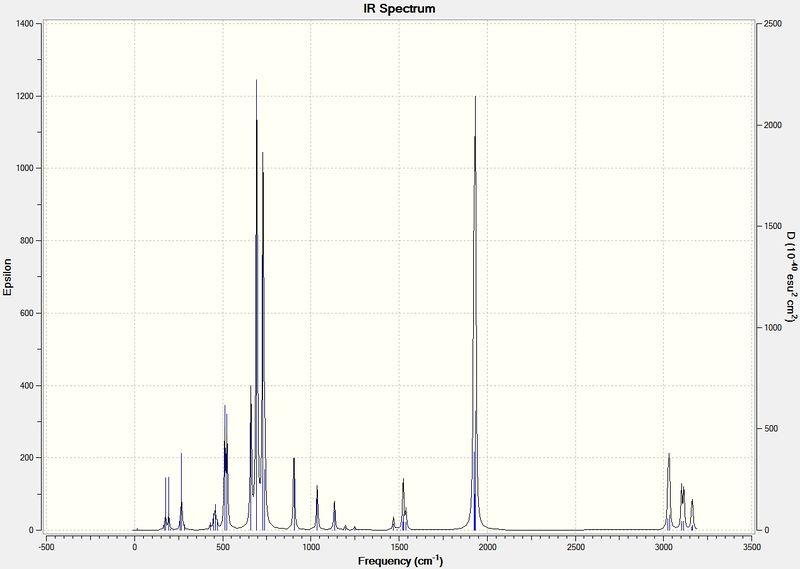Click the "IR Spectrum" chart title
The width and height of the screenshot is (800, 569).
[399, 9]
